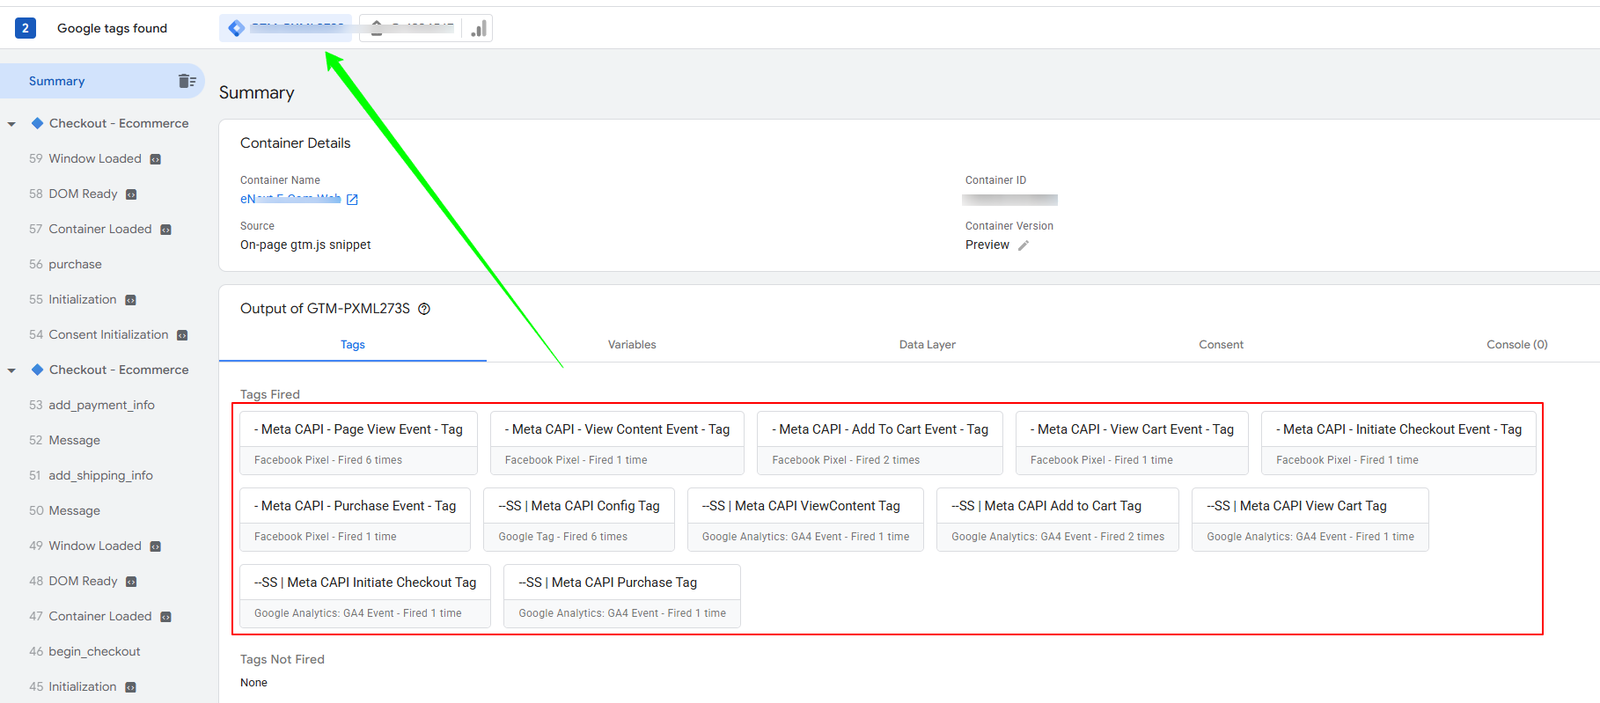Collapse the lower Checkout - Ecommerce group above event 53
The width and height of the screenshot is (1600, 703).
point(12,370)
